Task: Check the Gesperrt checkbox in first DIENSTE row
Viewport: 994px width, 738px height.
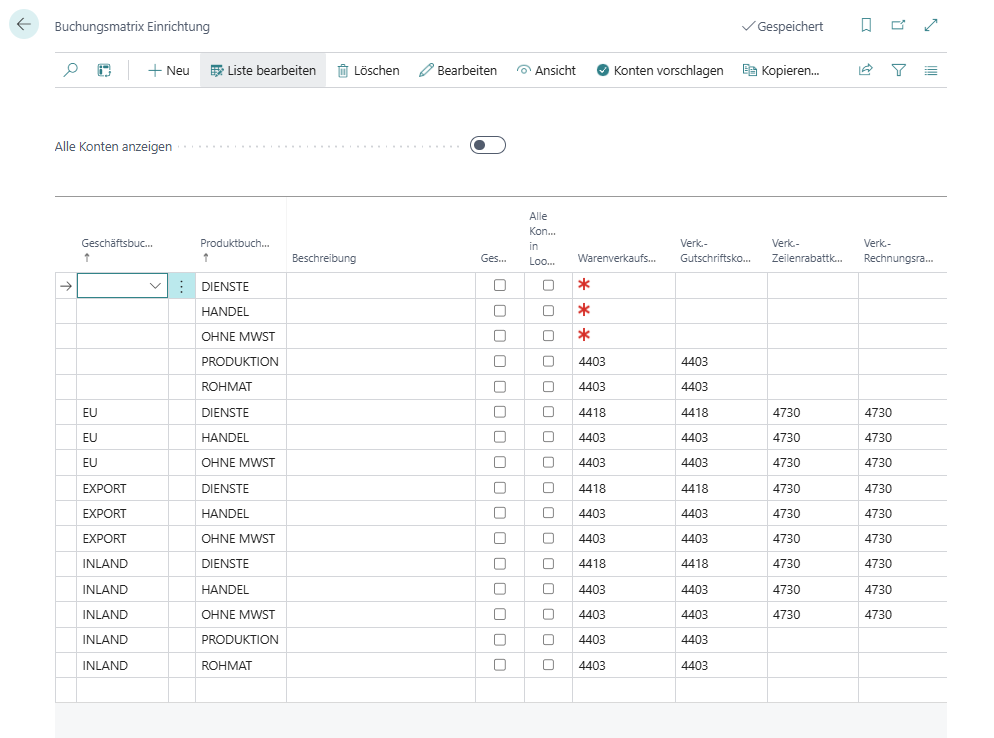Action: 500,286
